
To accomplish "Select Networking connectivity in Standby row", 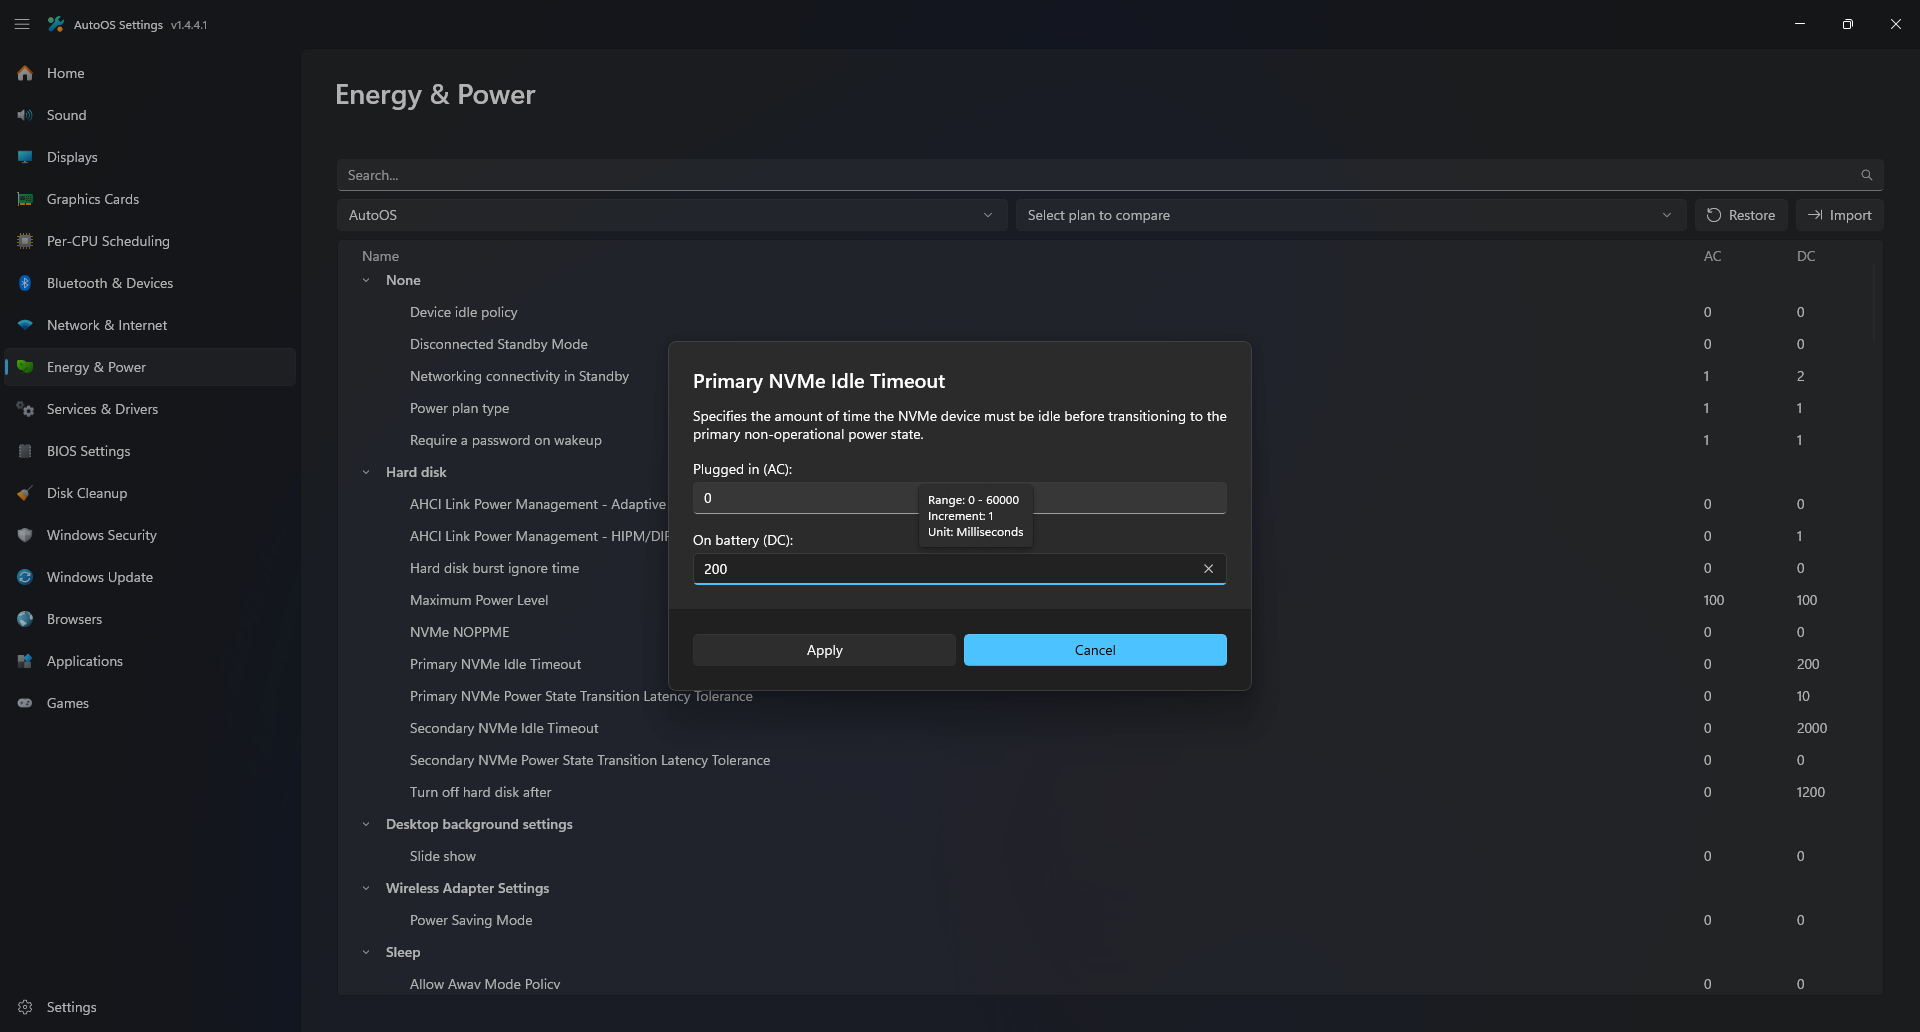I will click(1110, 376).
